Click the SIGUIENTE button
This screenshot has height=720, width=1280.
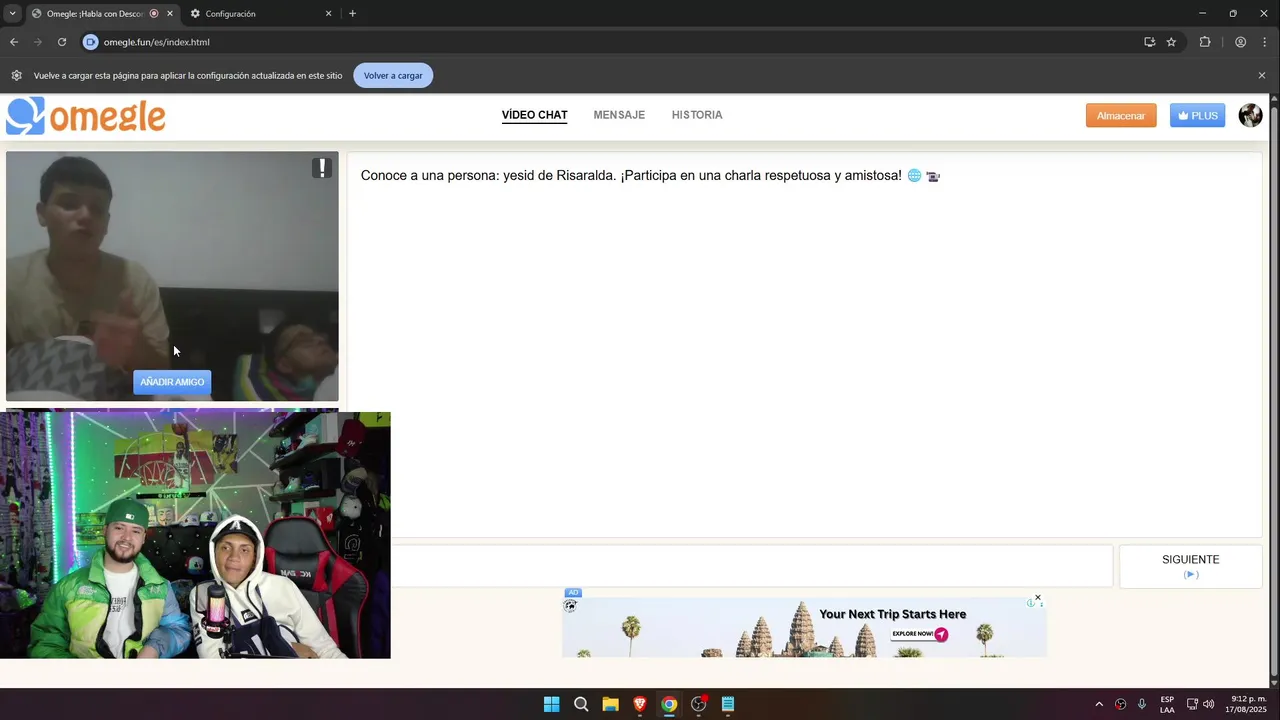click(x=1190, y=566)
